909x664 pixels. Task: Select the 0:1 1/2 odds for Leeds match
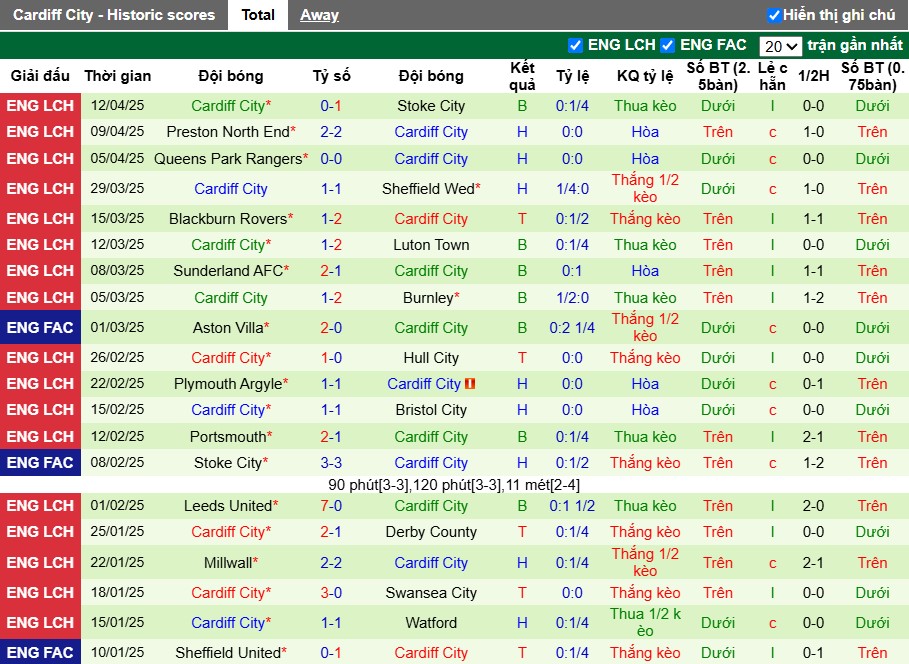[x=572, y=506]
